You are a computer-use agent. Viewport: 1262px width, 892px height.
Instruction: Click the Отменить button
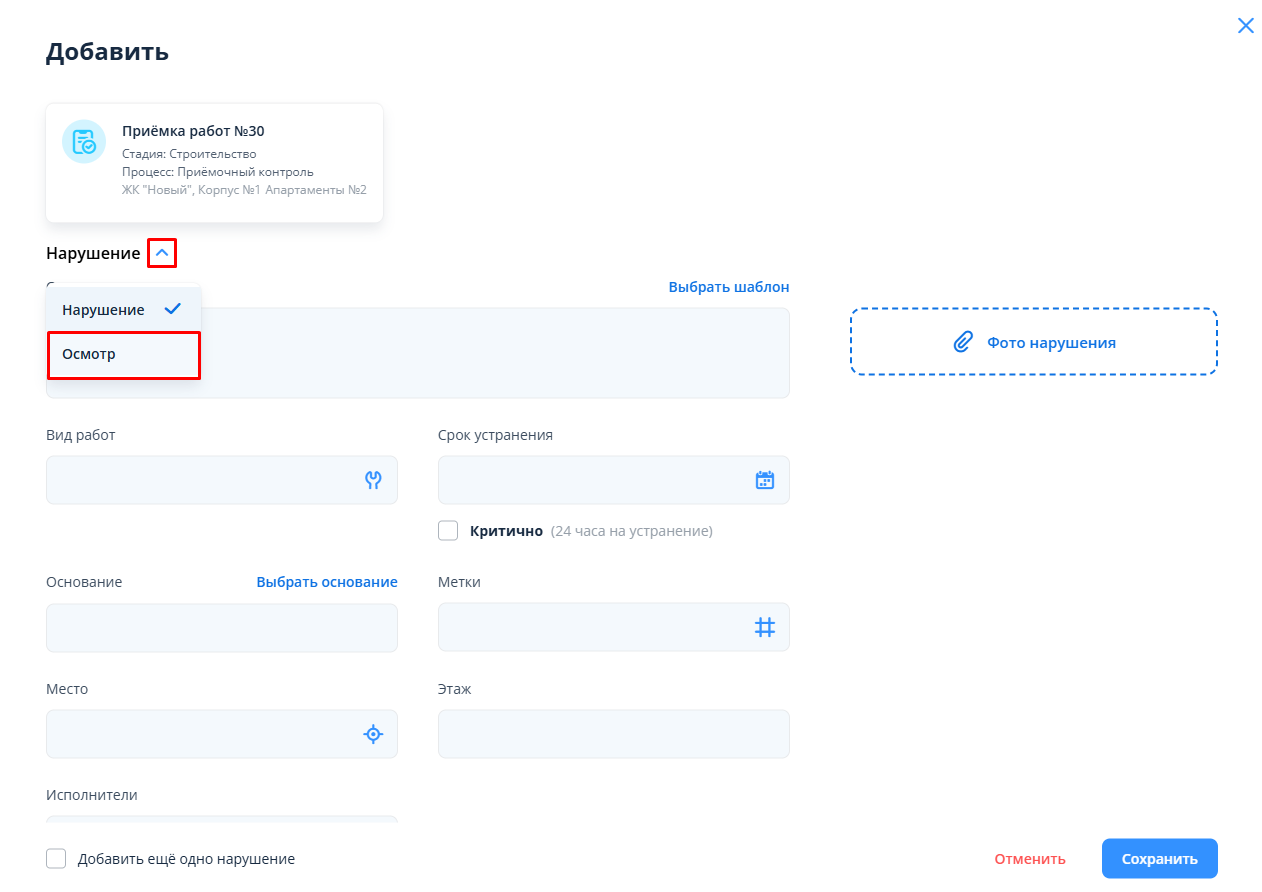[x=1029, y=859]
